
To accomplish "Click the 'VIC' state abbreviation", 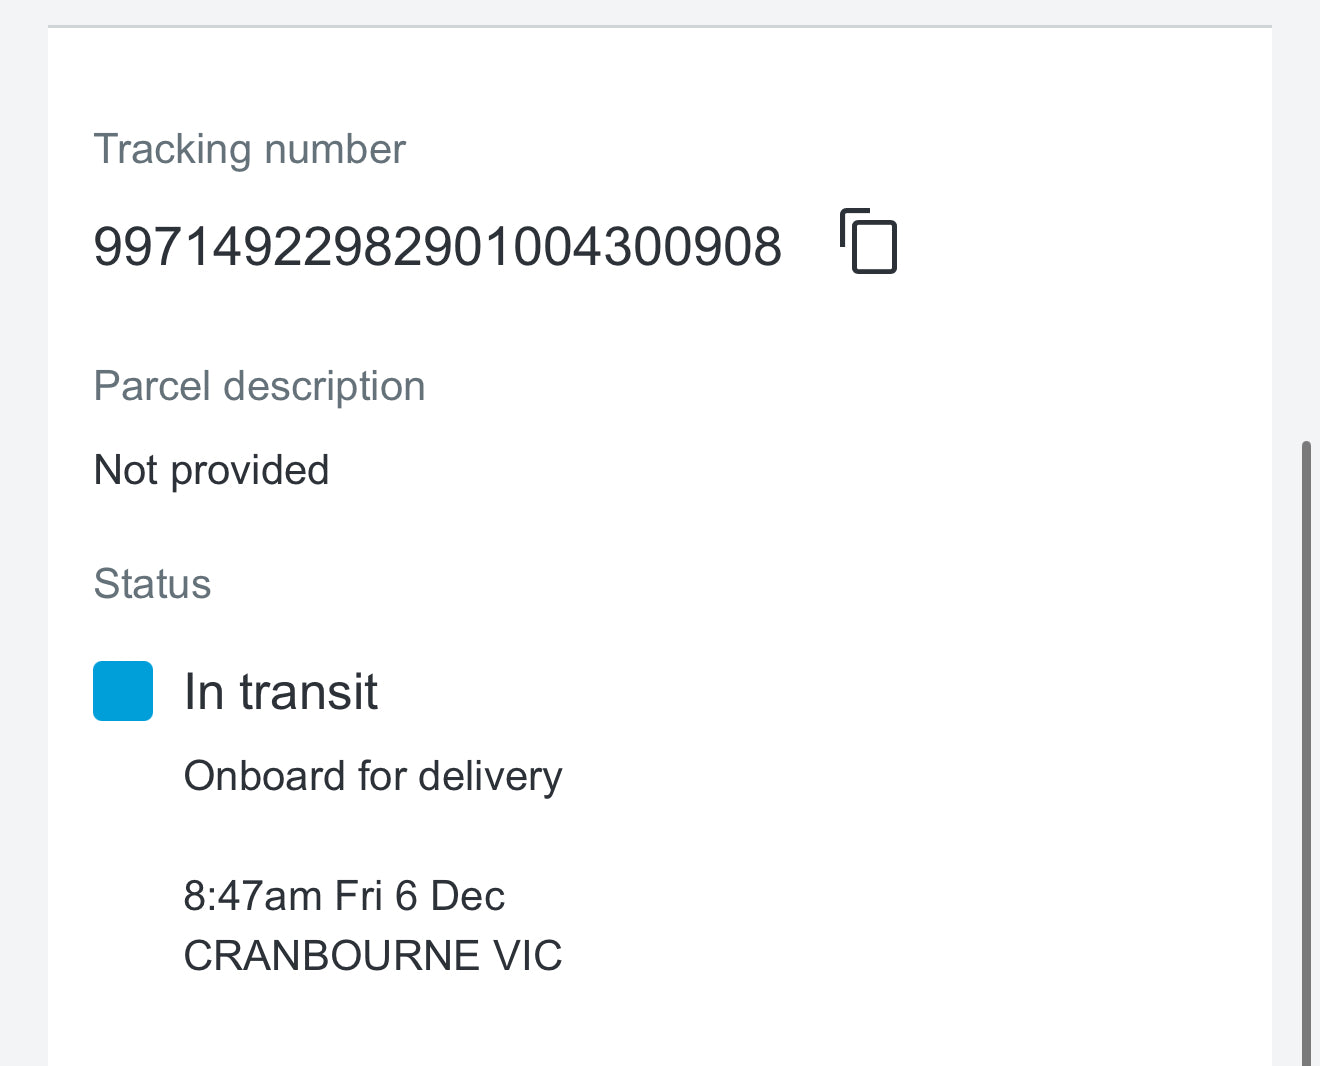I will [527, 956].
